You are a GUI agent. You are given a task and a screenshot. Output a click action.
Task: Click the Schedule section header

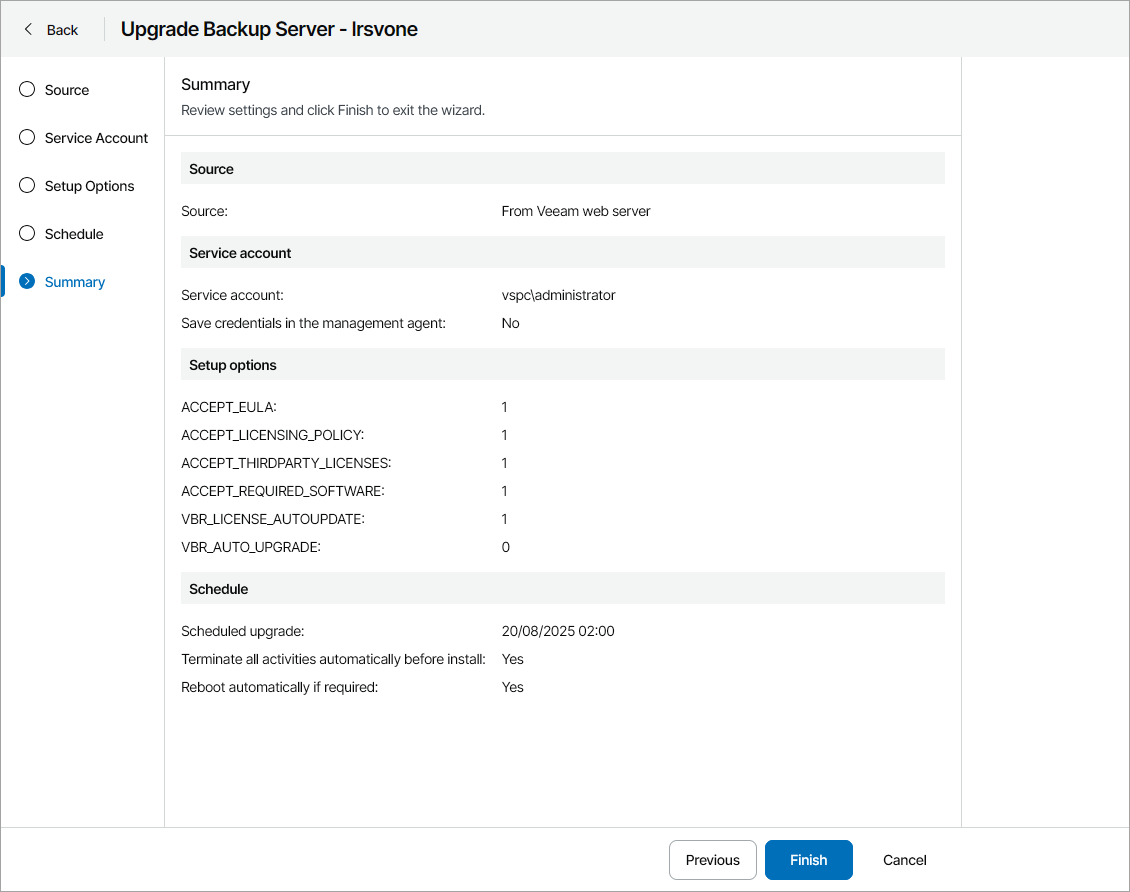[218, 589]
